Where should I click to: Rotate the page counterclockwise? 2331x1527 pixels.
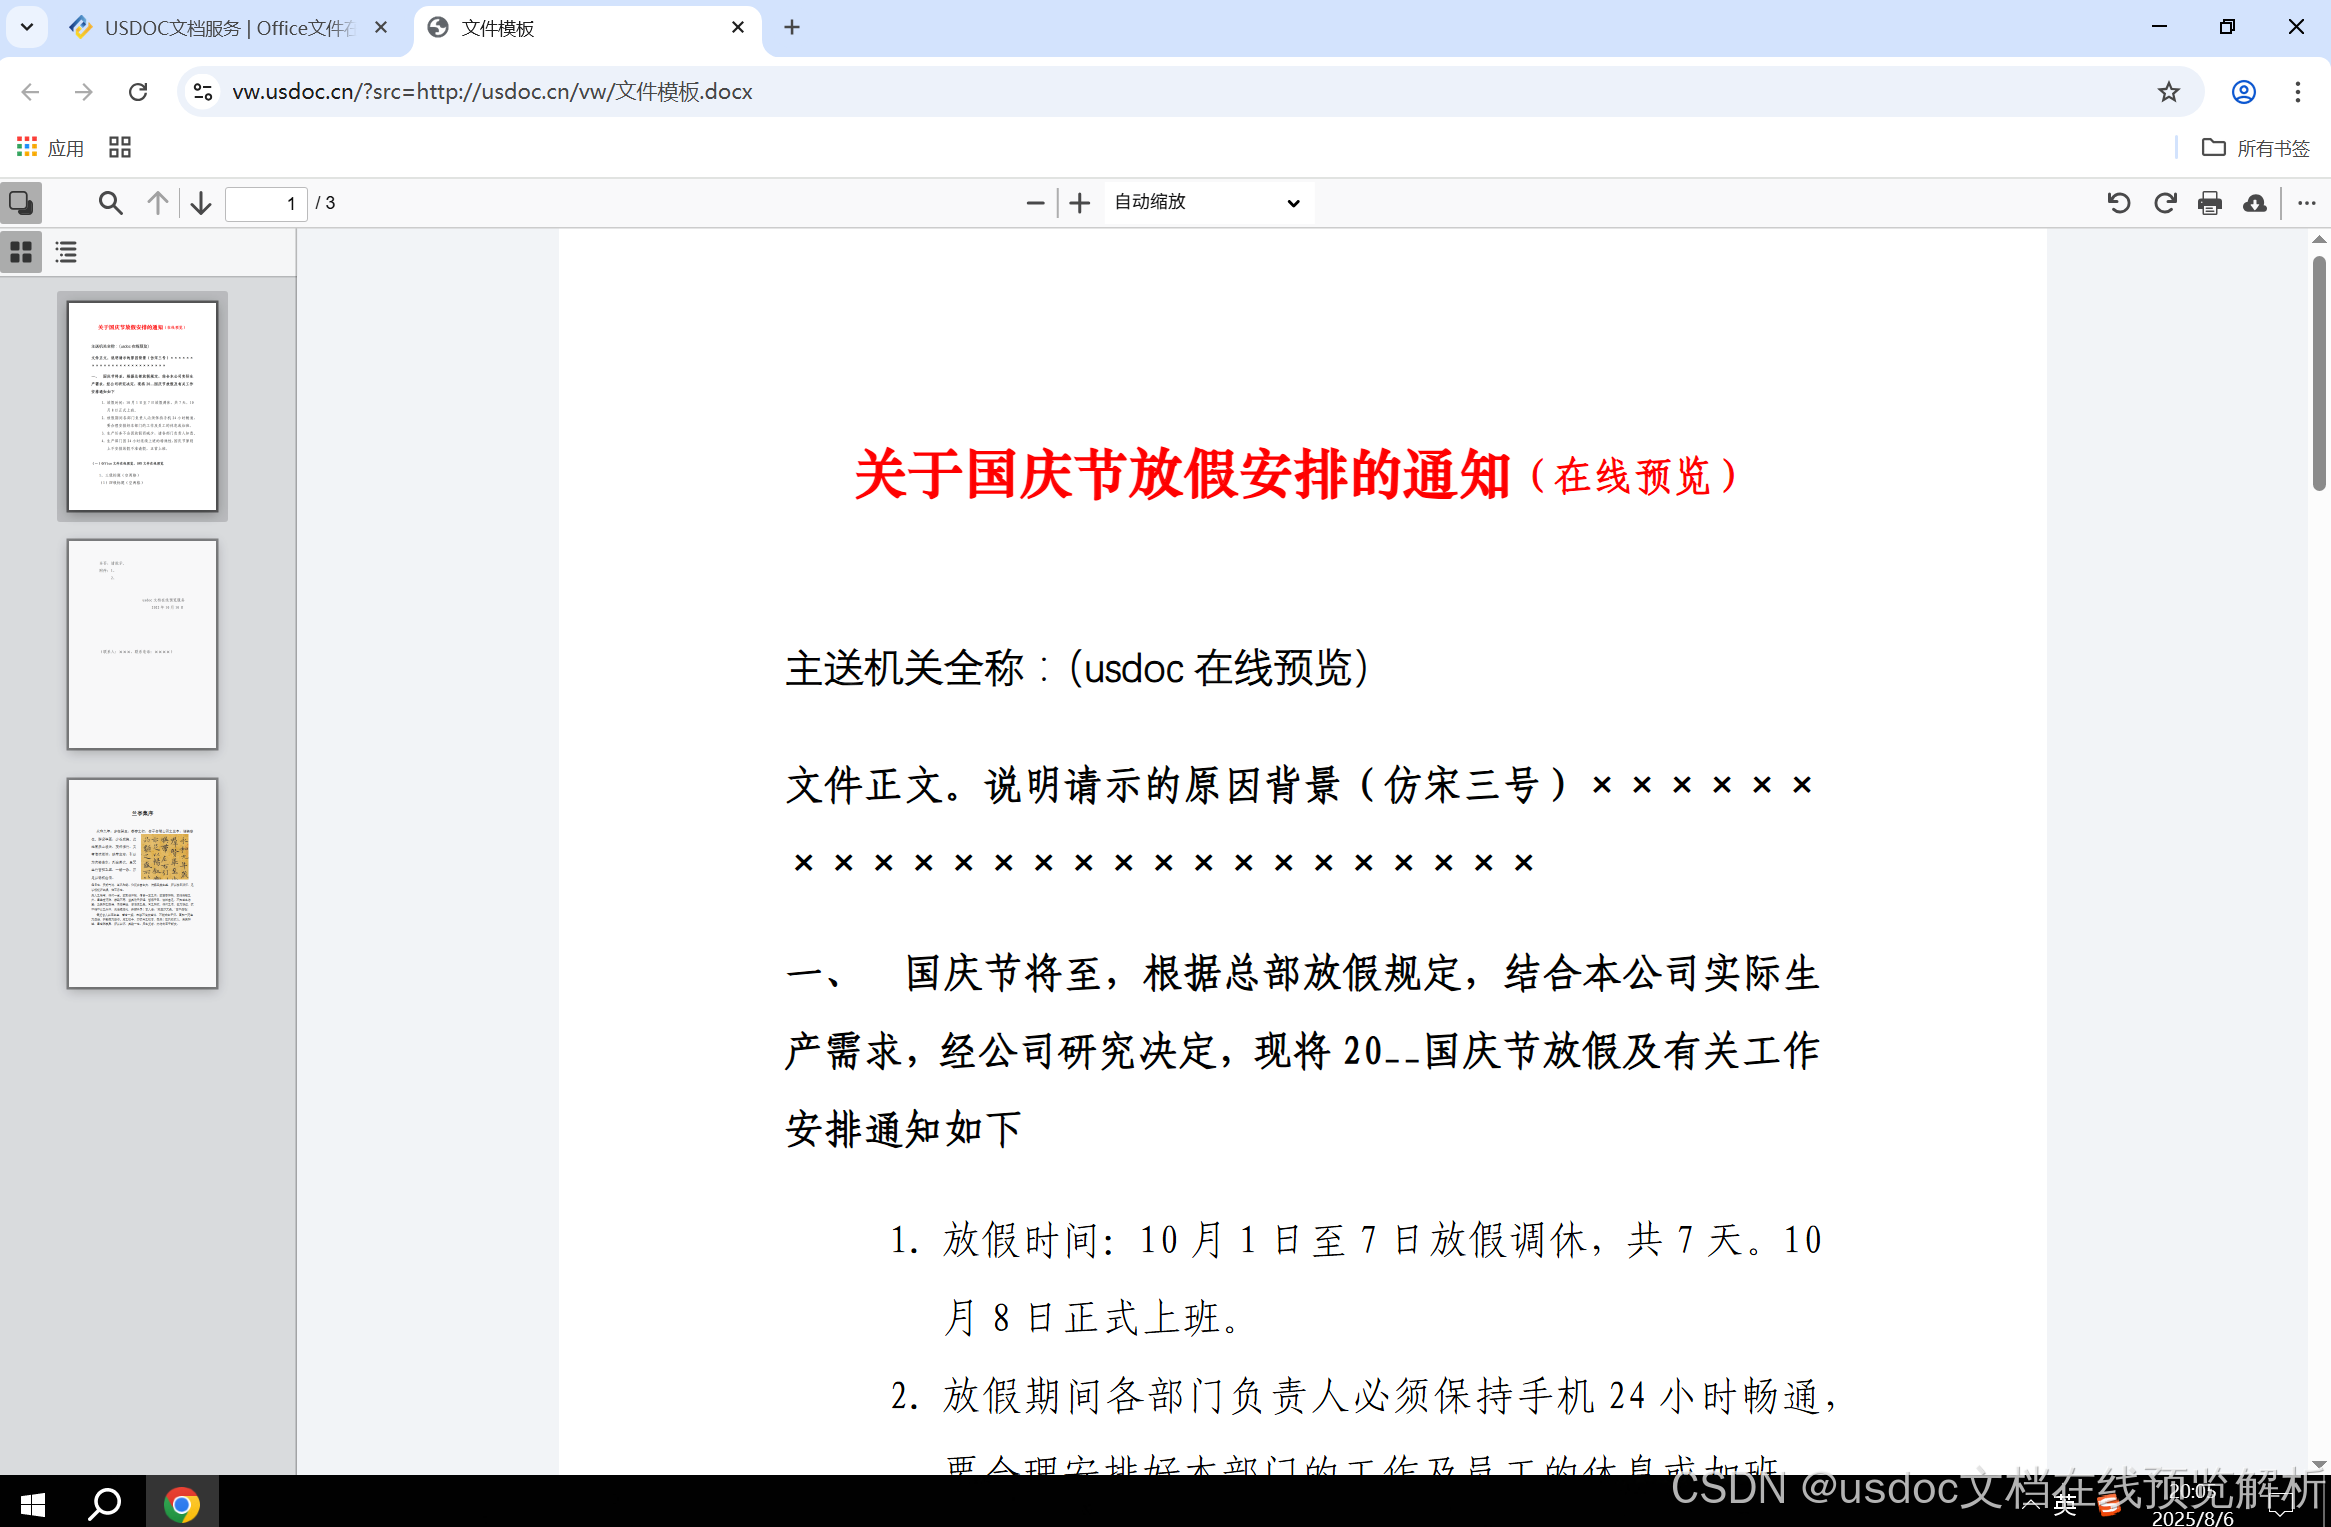[2118, 202]
